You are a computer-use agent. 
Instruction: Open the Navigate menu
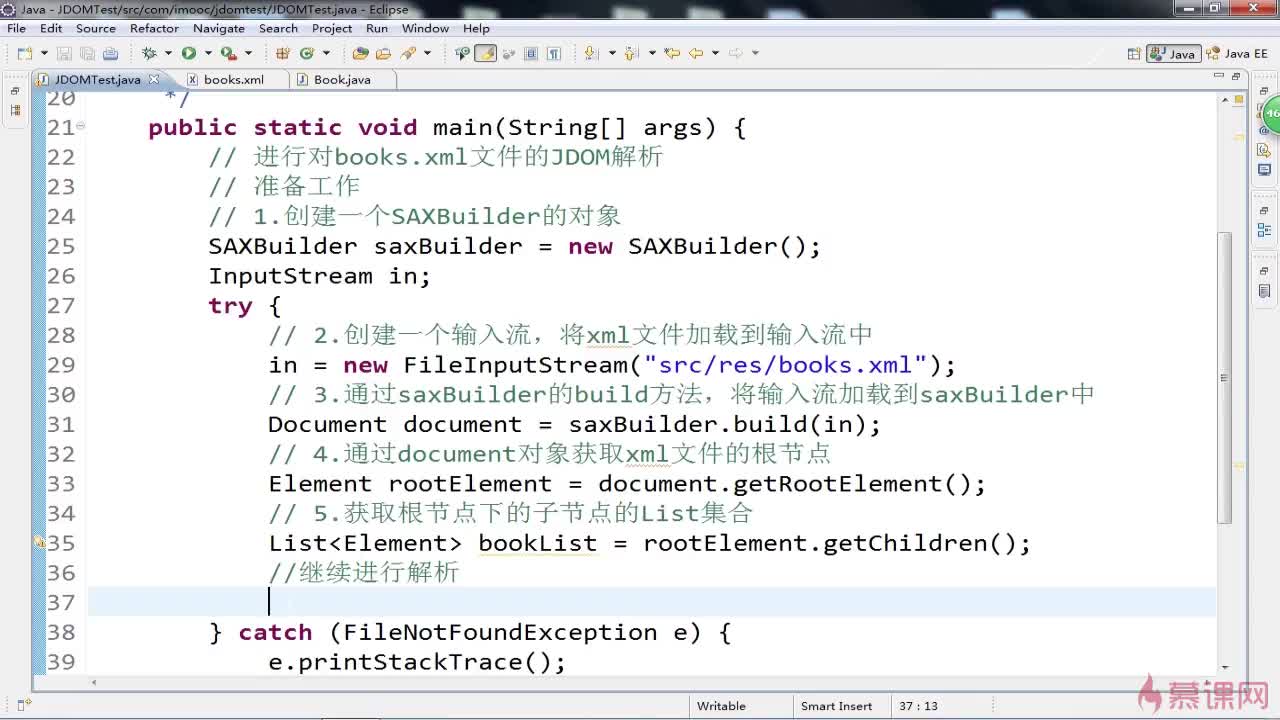[218, 28]
